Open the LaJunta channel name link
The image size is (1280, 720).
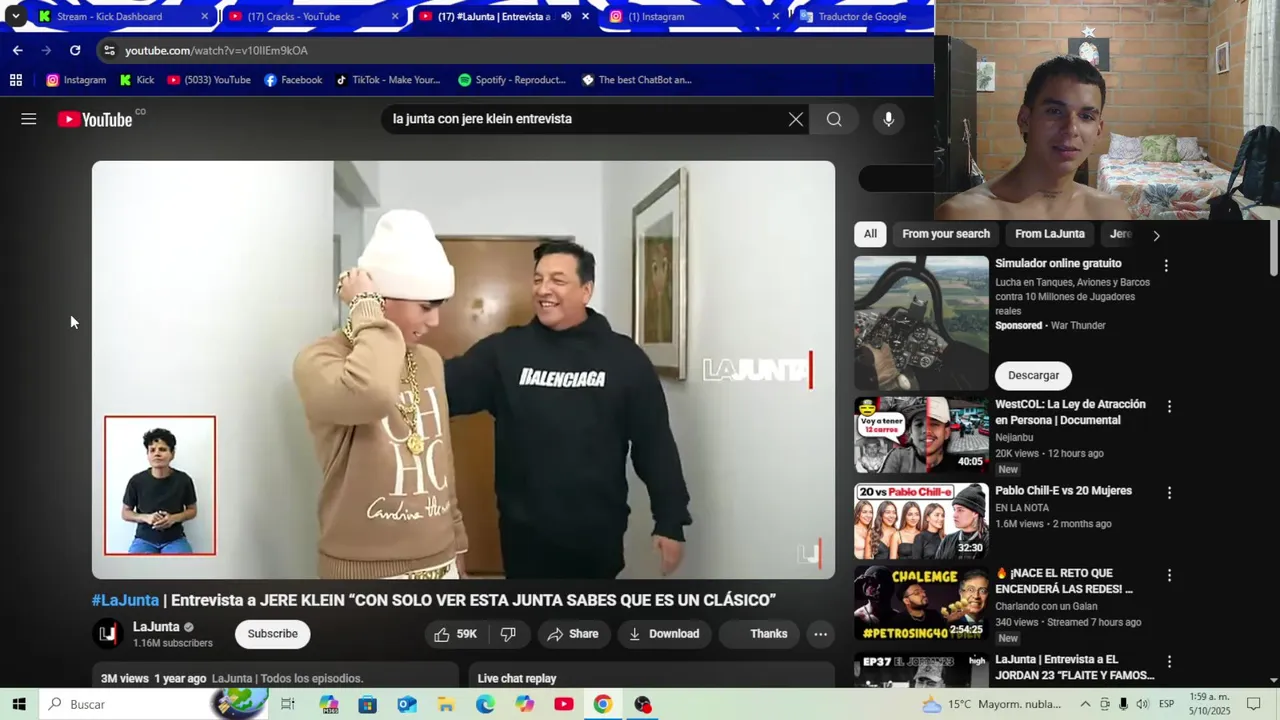[157, 627]
